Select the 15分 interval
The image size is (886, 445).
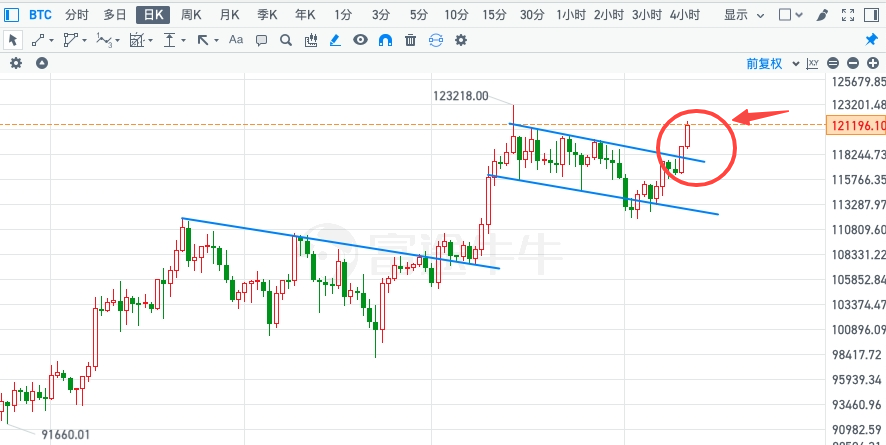494,15
